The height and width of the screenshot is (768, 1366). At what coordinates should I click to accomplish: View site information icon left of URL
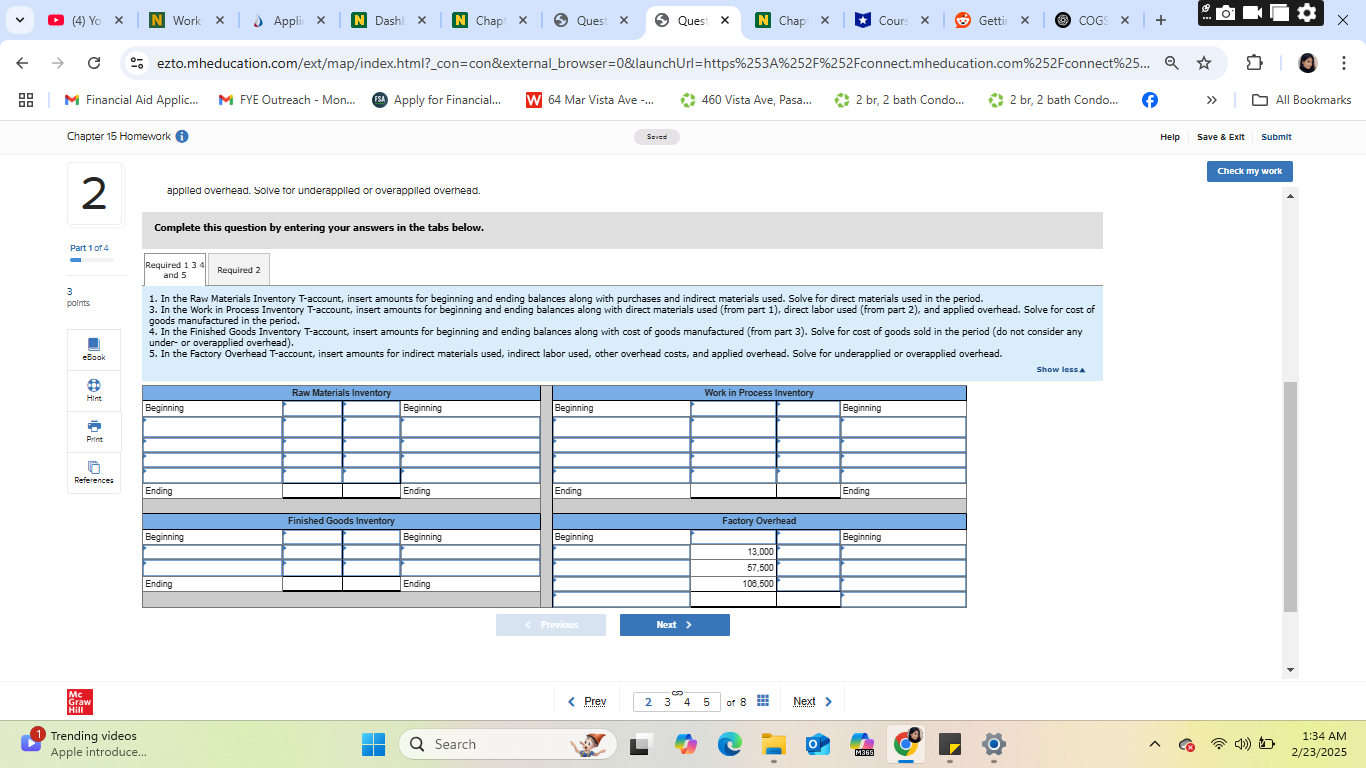[x=137, y=63]
